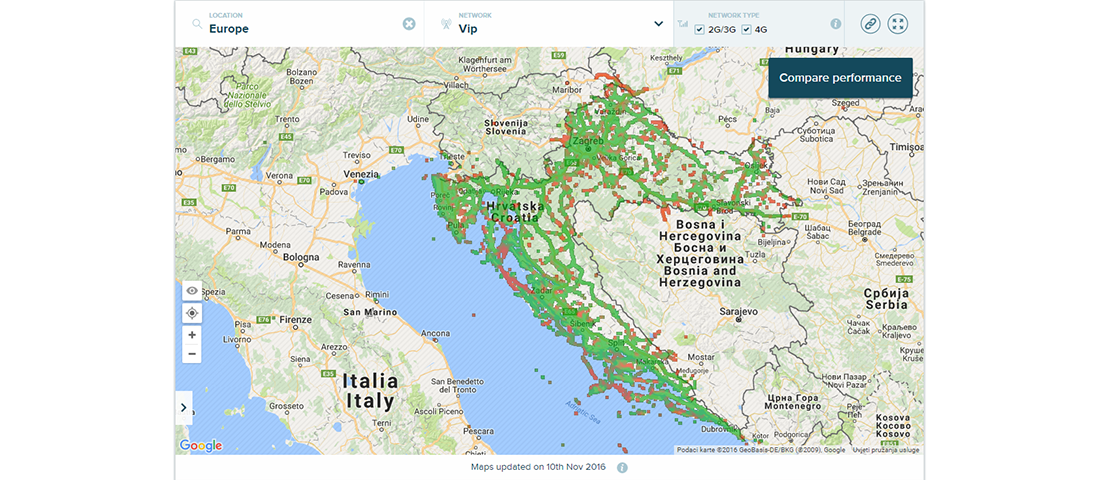Expand the side panel arrow
This screenshot has height=480, width=1110.
click(183, 407)
